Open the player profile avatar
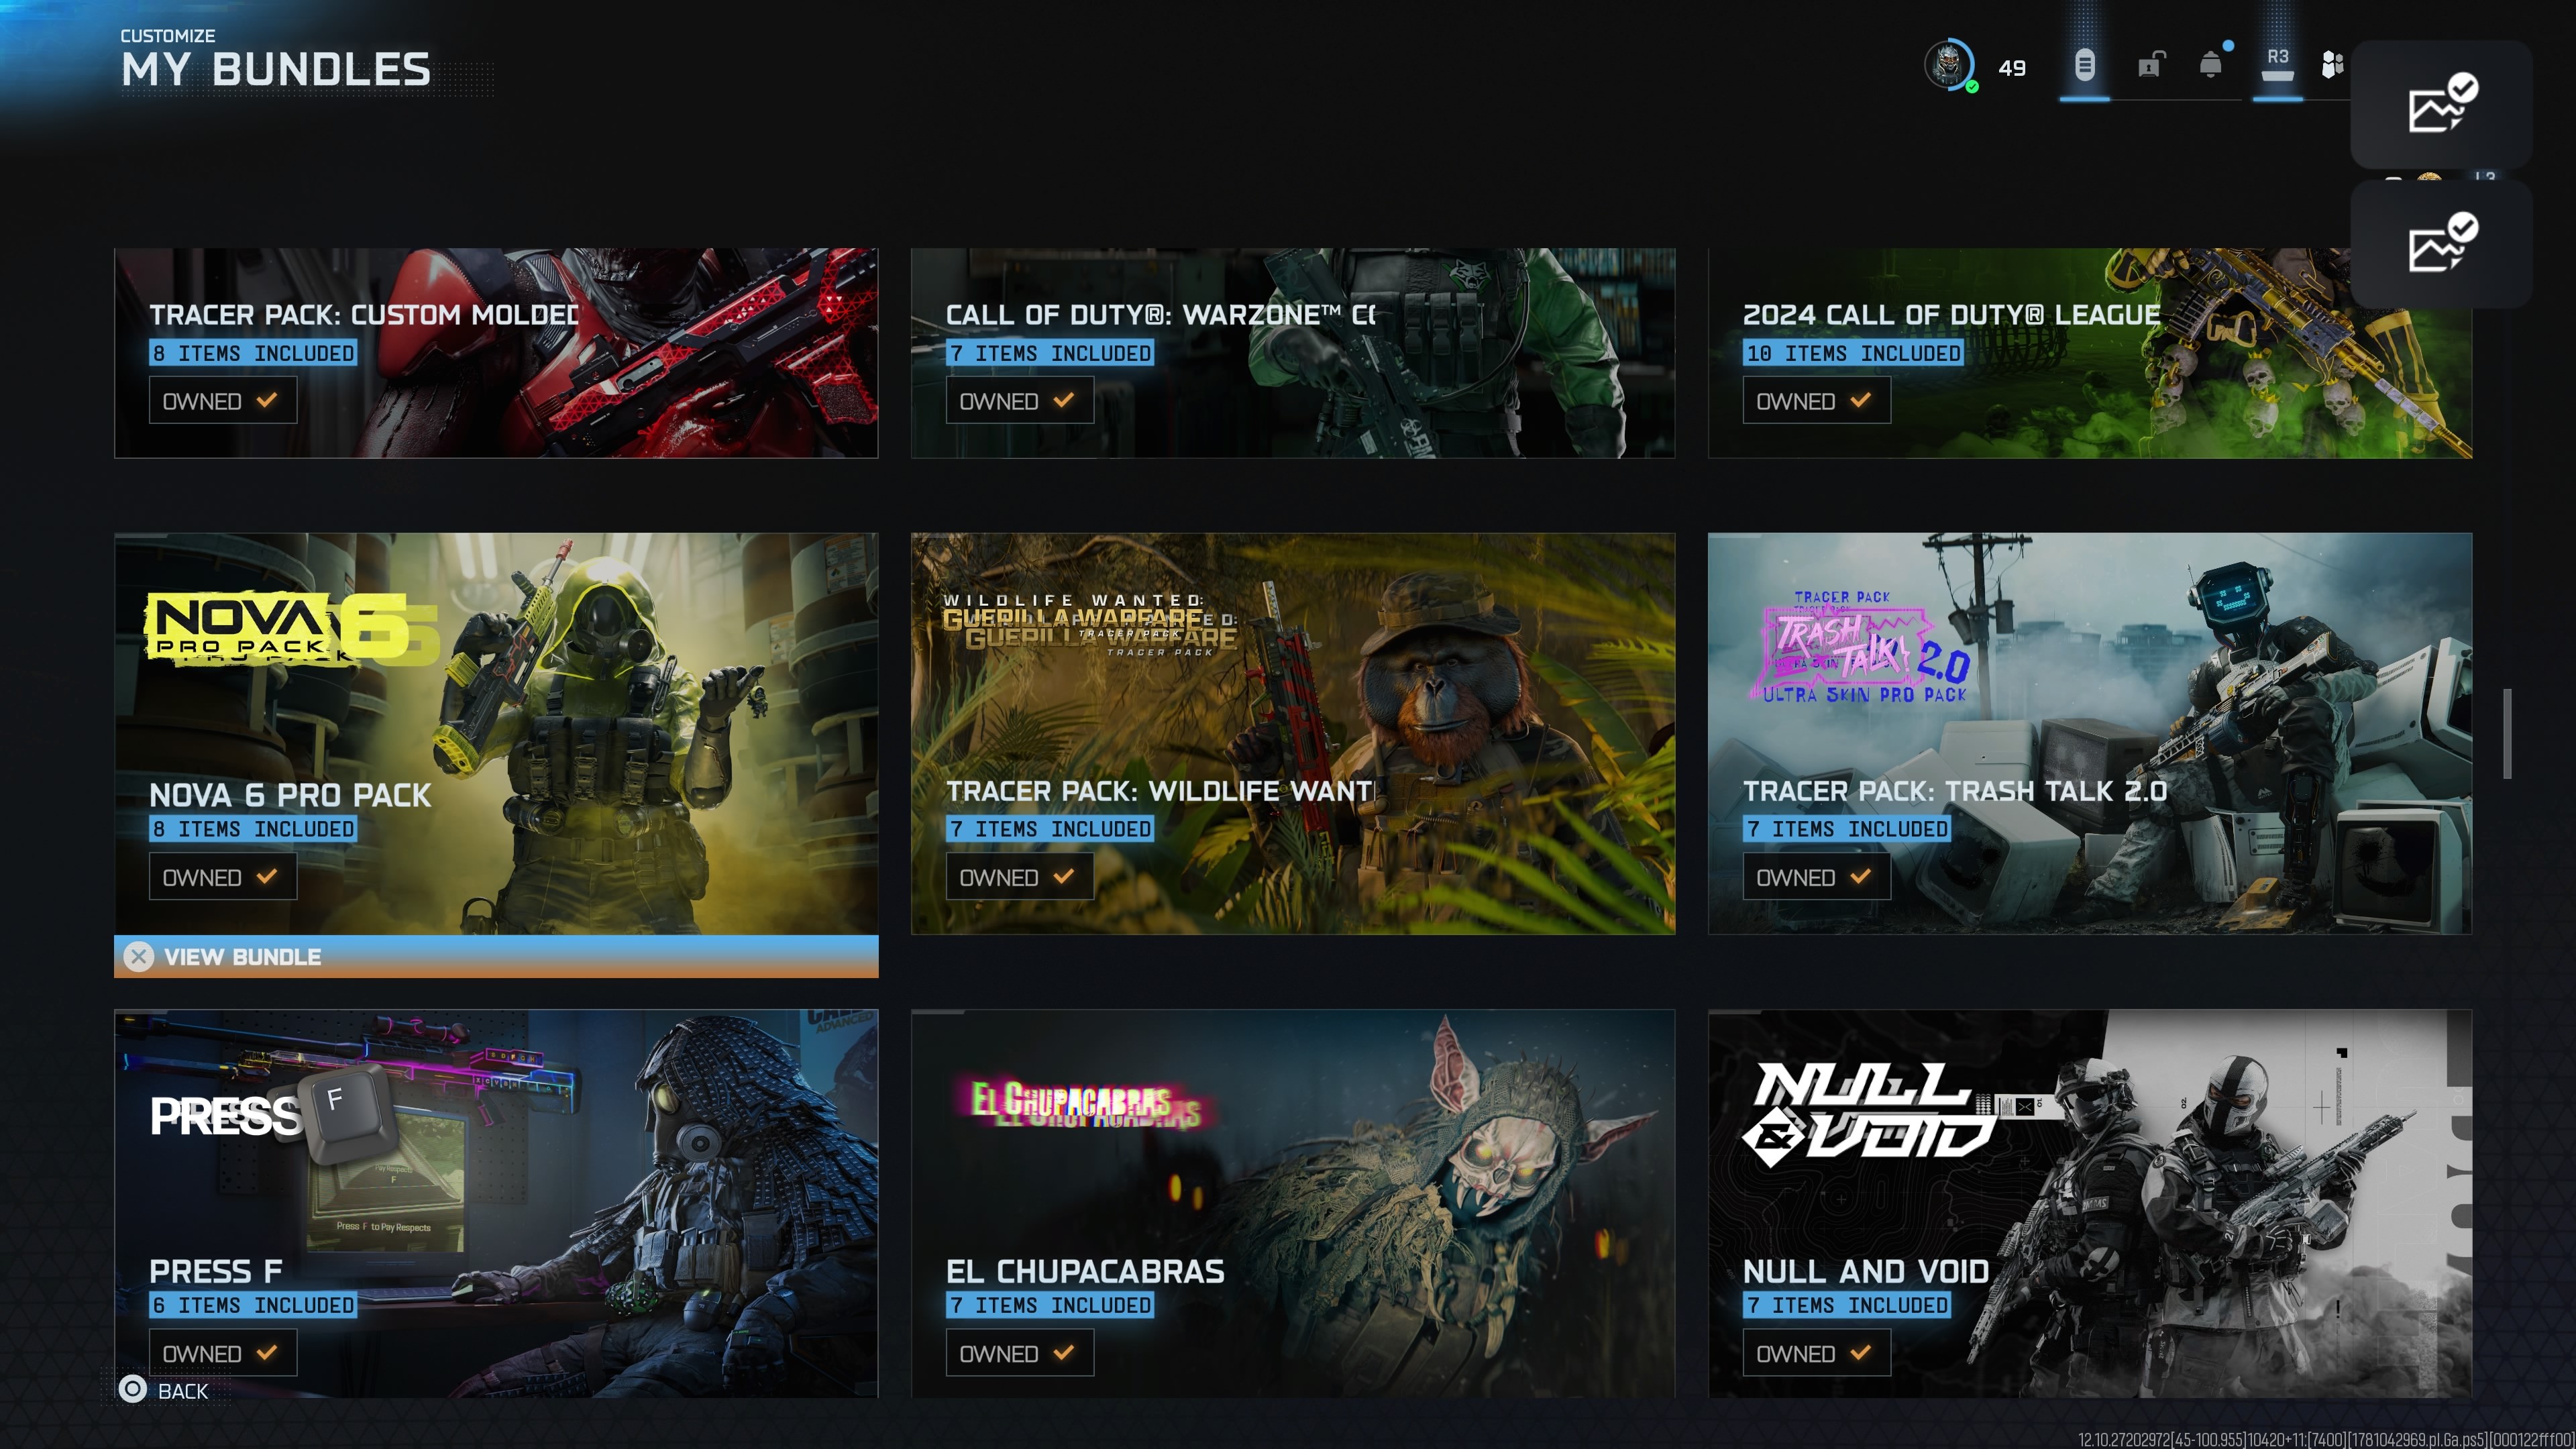 1948,66
